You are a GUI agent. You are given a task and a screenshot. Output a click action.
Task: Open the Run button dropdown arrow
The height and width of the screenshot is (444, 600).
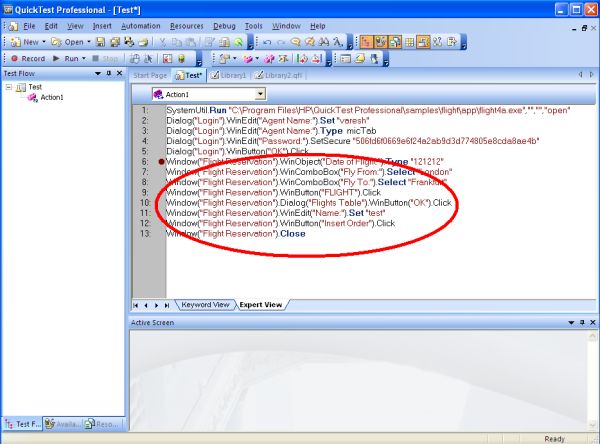(x=84, y=58)
